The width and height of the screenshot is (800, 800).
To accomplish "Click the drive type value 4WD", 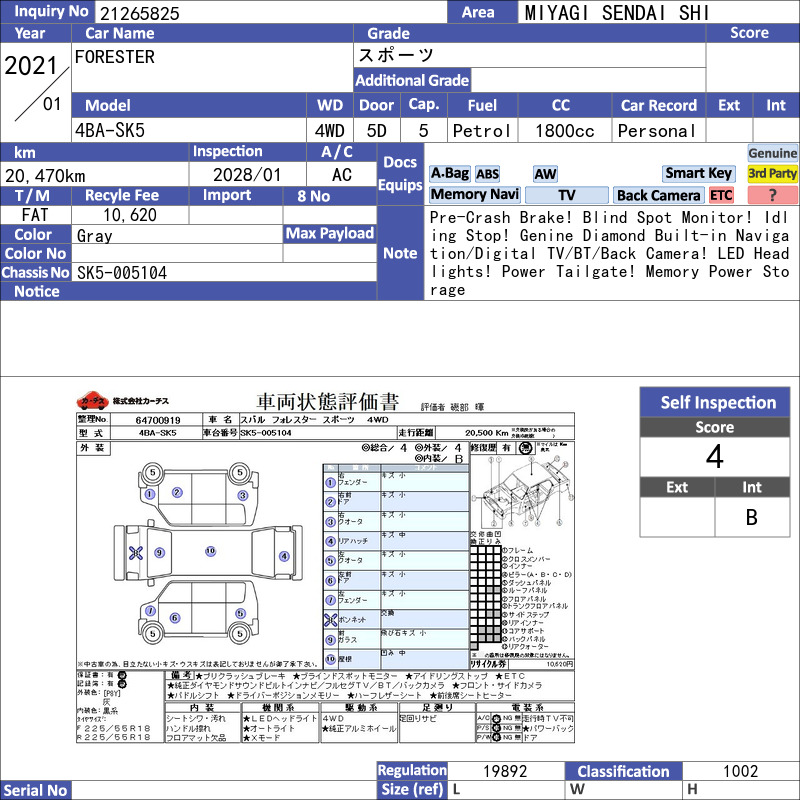I will click(330, 131).
